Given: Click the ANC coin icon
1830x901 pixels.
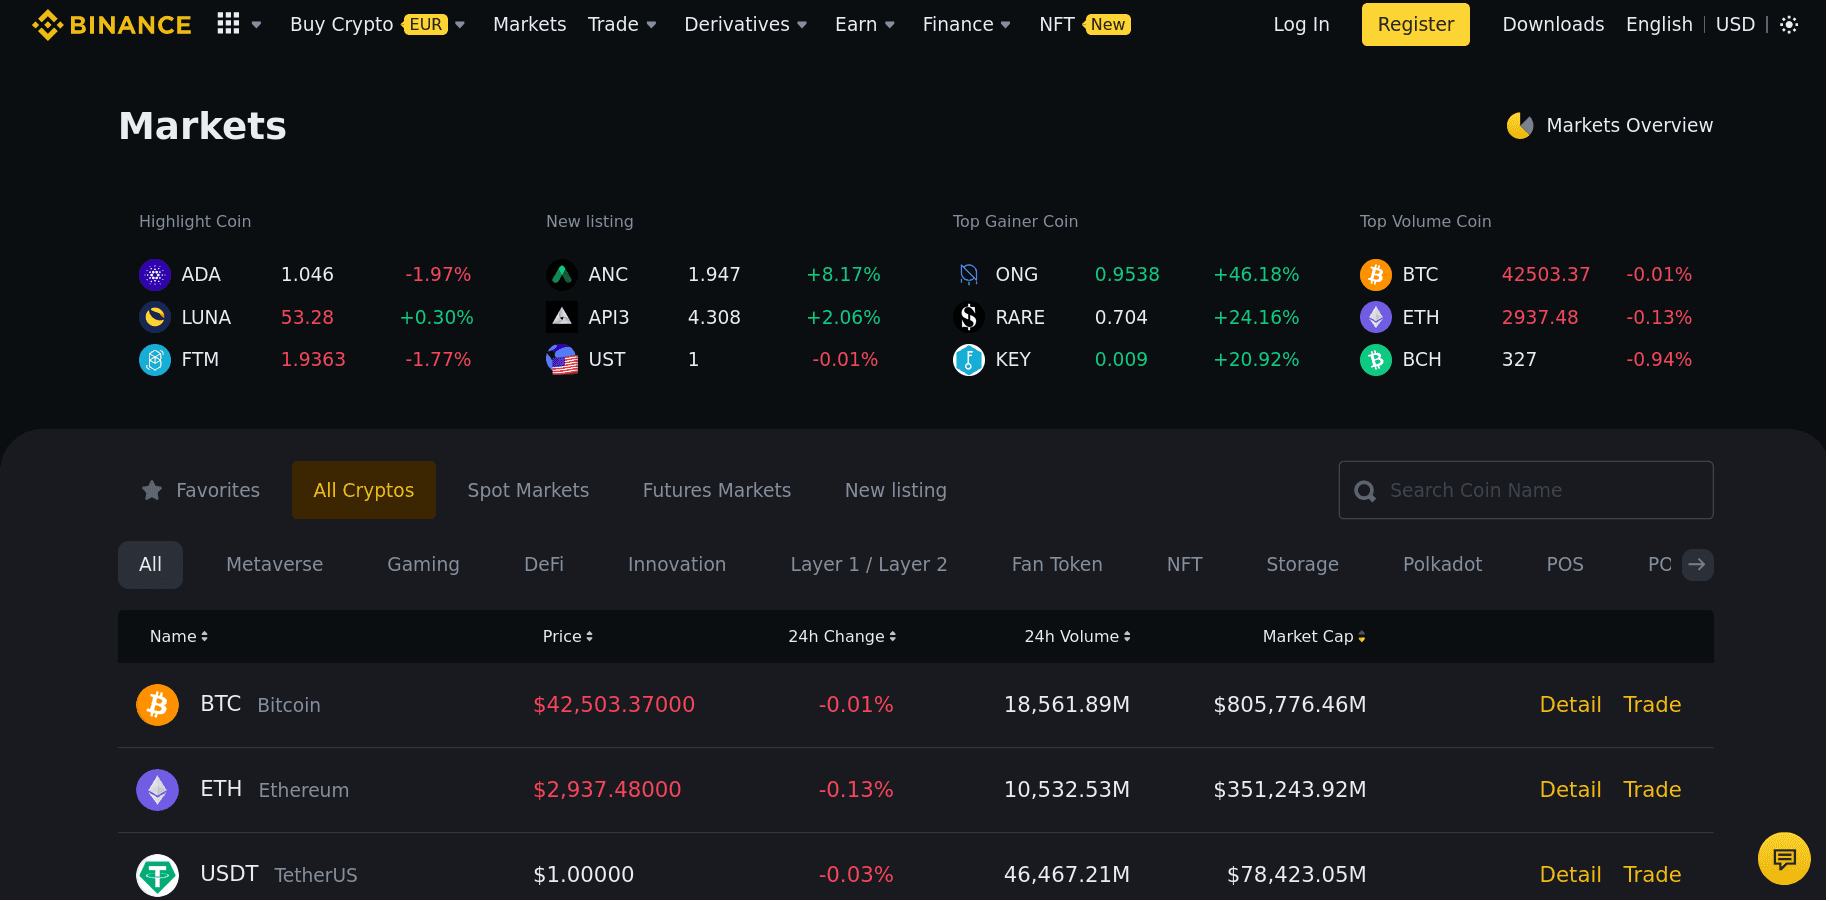Looking at the screenshot, I should (562, 274).
